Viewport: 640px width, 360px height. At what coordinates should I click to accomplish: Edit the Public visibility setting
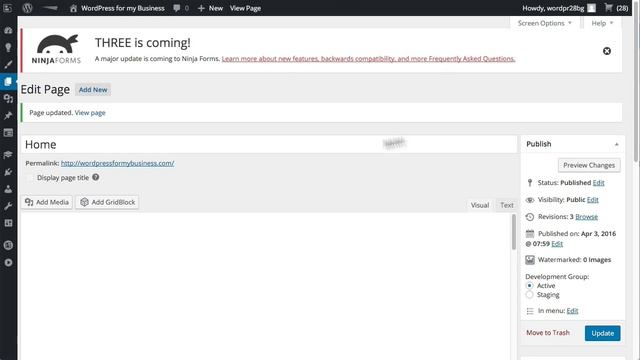593,200
